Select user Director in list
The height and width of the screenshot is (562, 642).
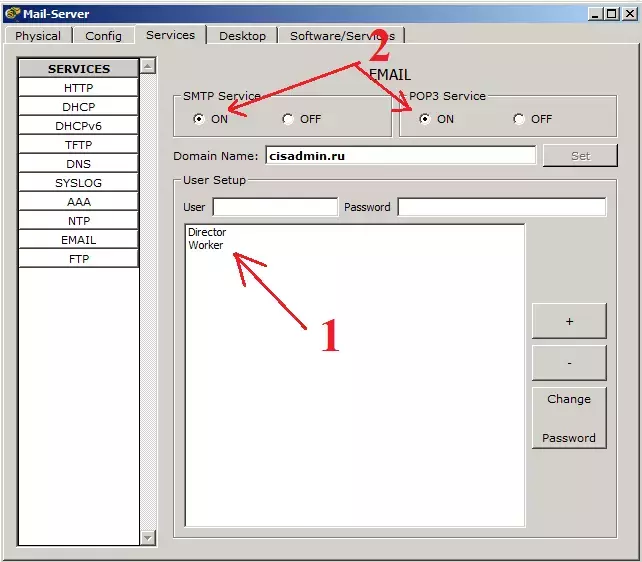(207, 232)
